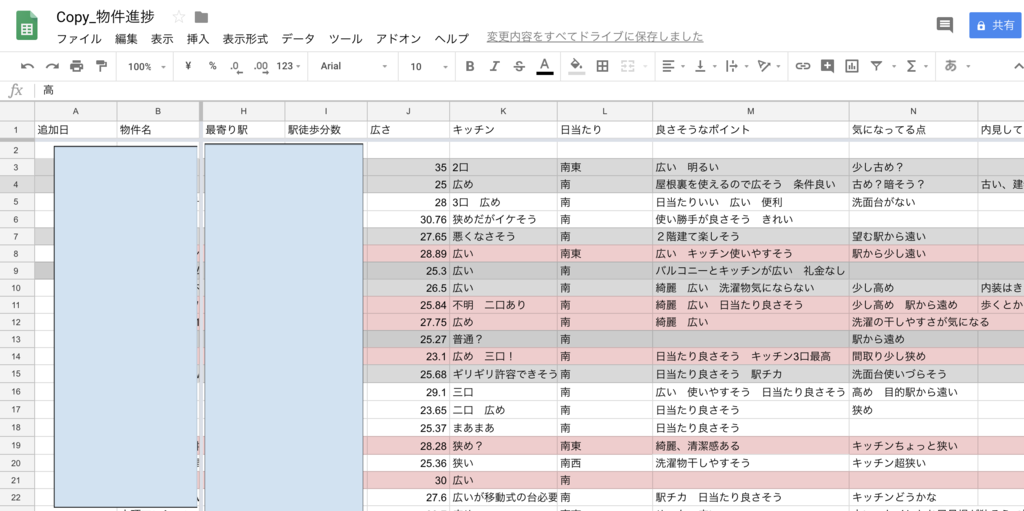This screenshot has height=511, width=1024.
Task: Star the document
Action: (178, 17)
